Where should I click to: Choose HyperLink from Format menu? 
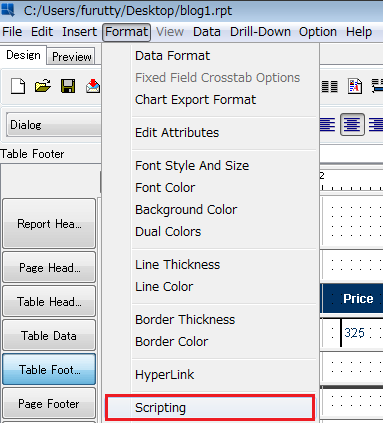165,375
